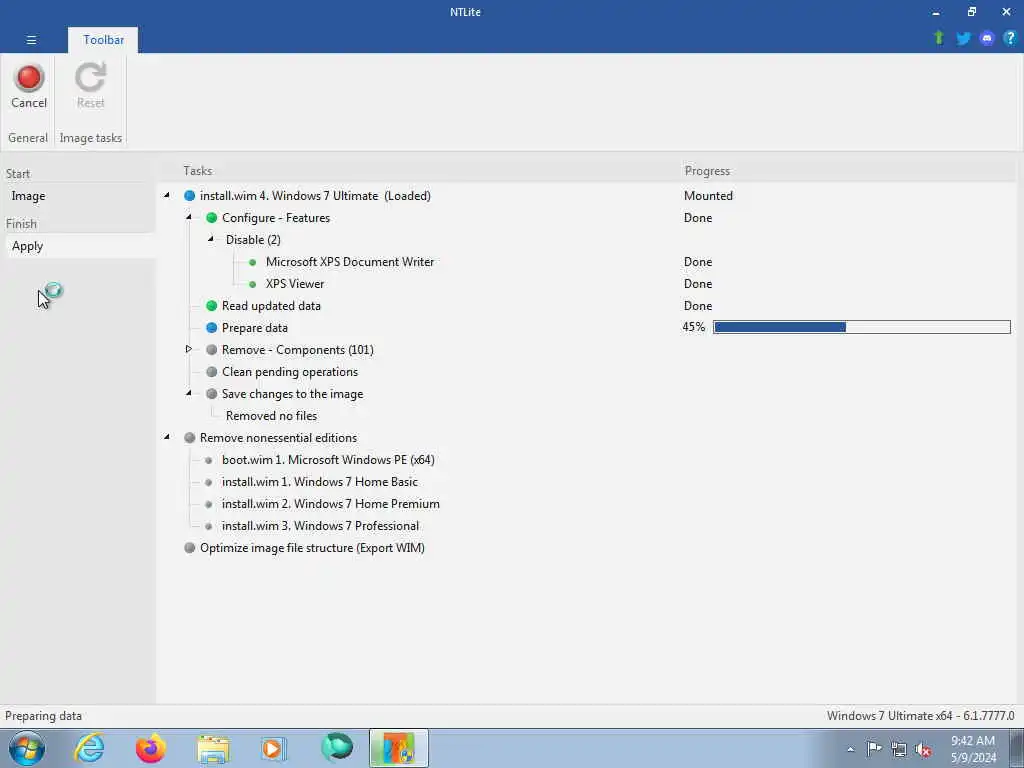Show hidden system tray icons
Screen dimensions: 1024x768
850,750
